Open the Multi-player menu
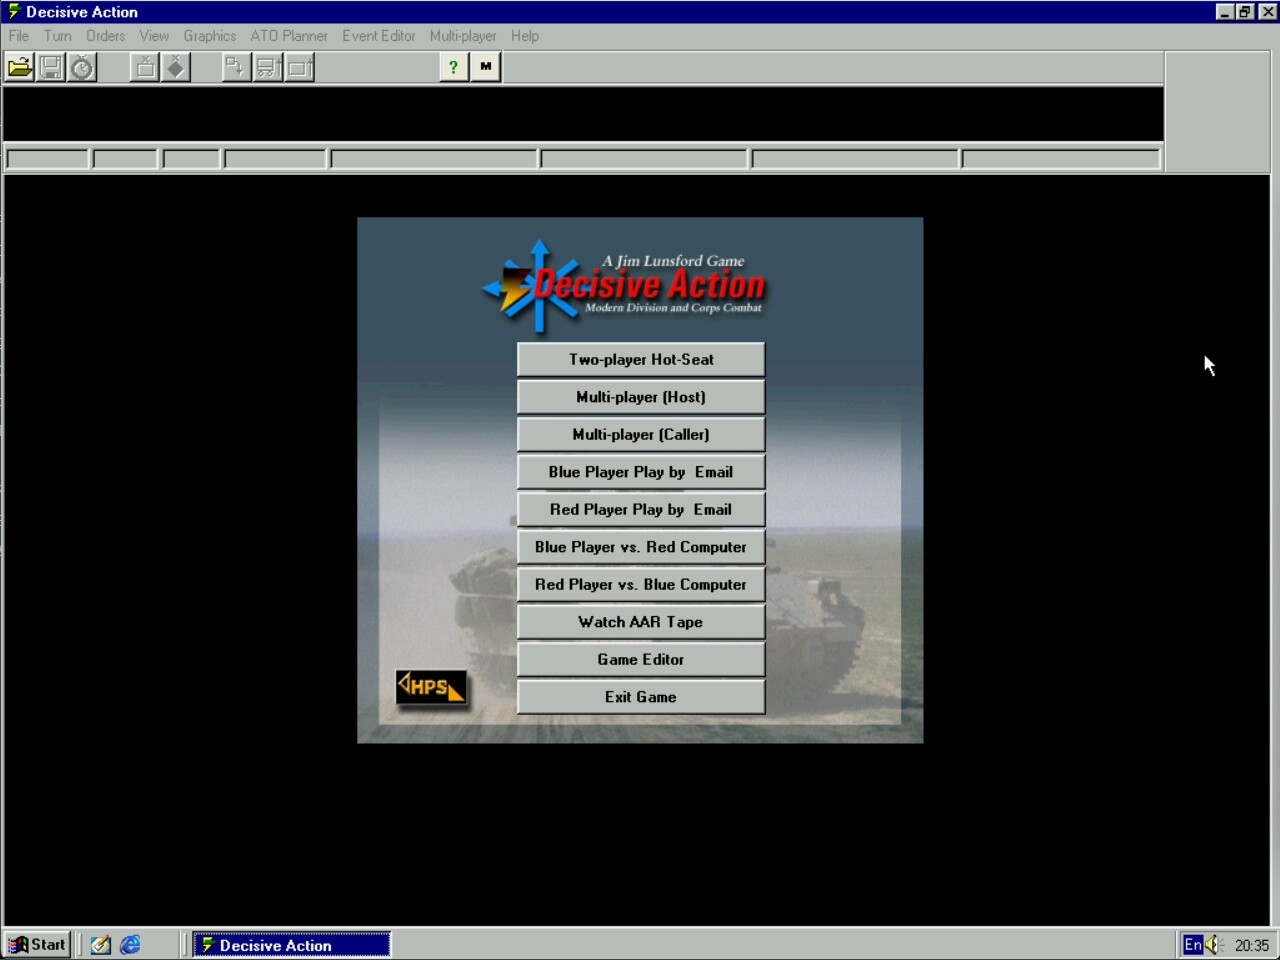Viewport: 1280px width, 960px height. pyautogui.click(x=463, y=36)
